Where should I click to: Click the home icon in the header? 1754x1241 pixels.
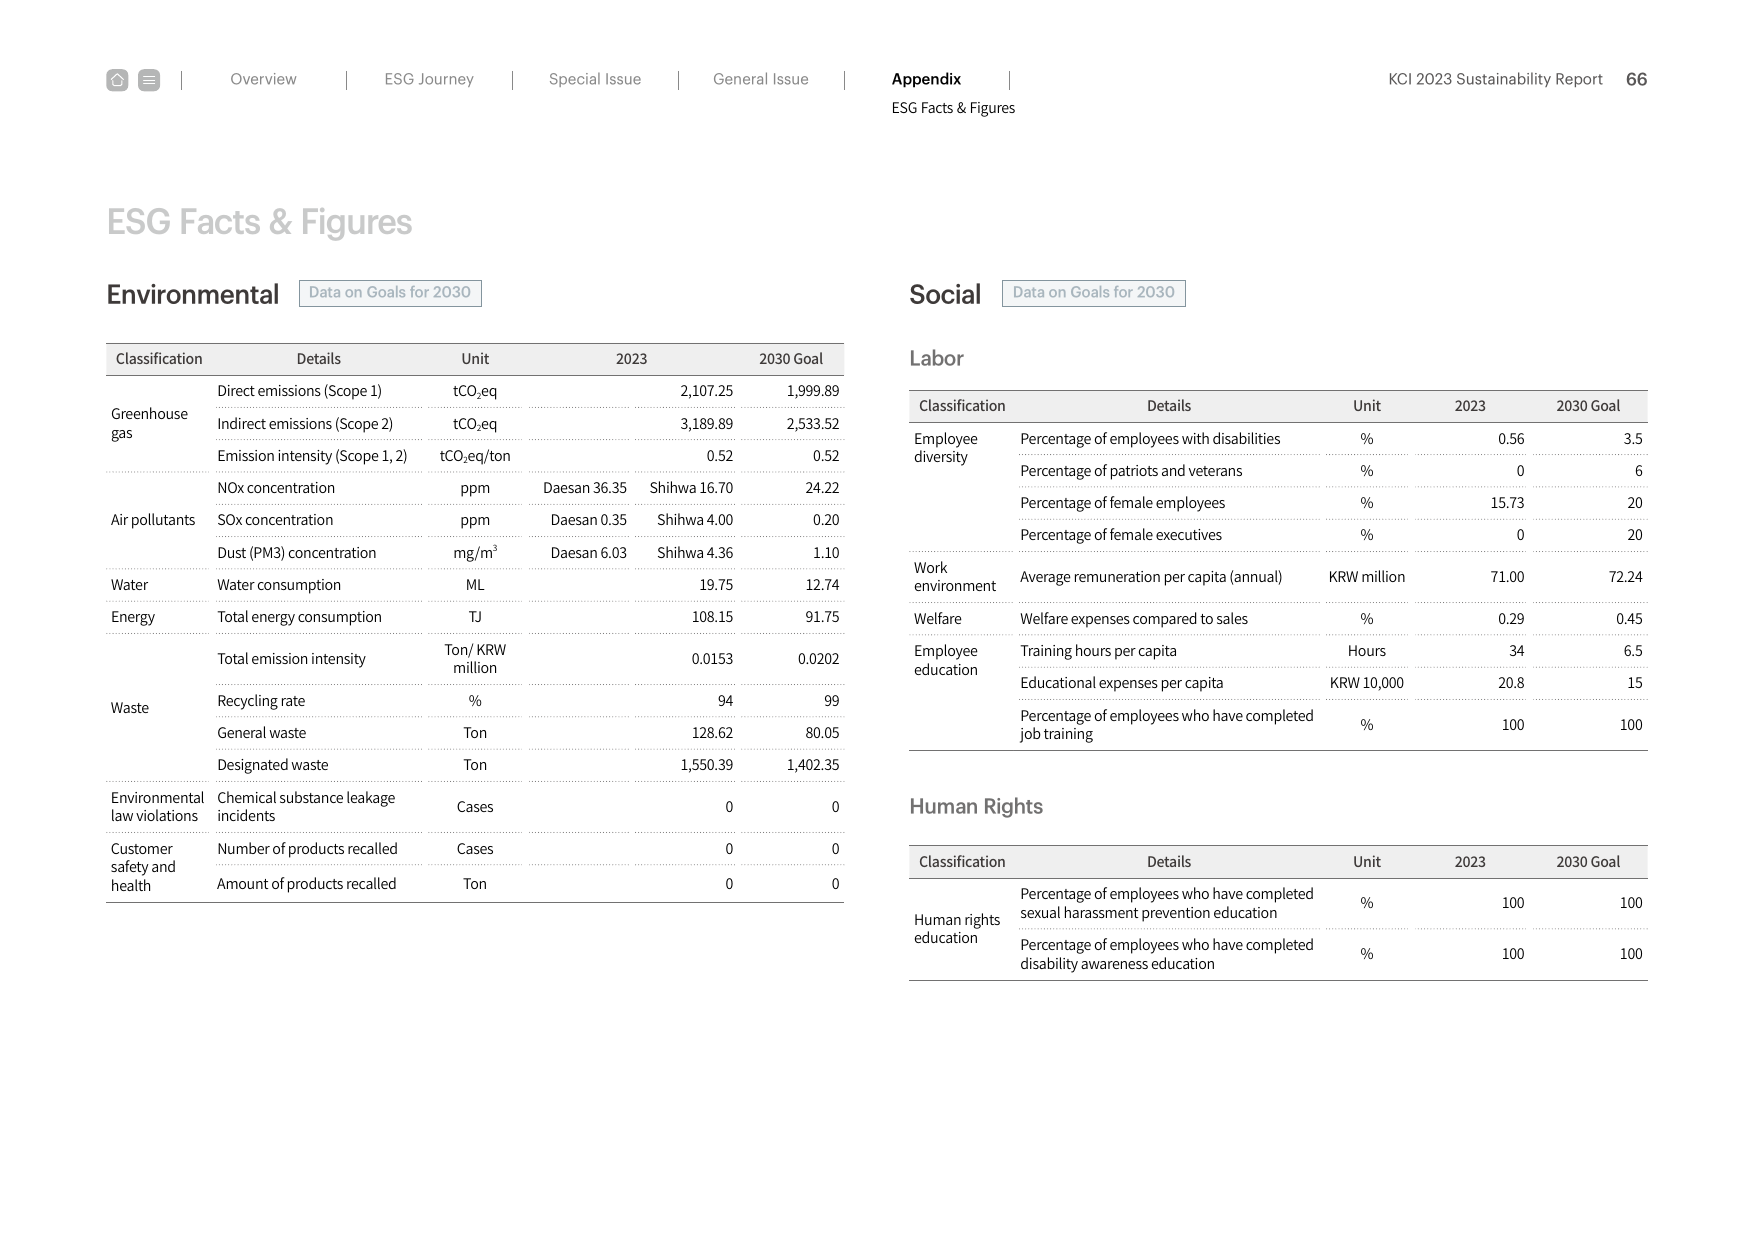(117, 80)
